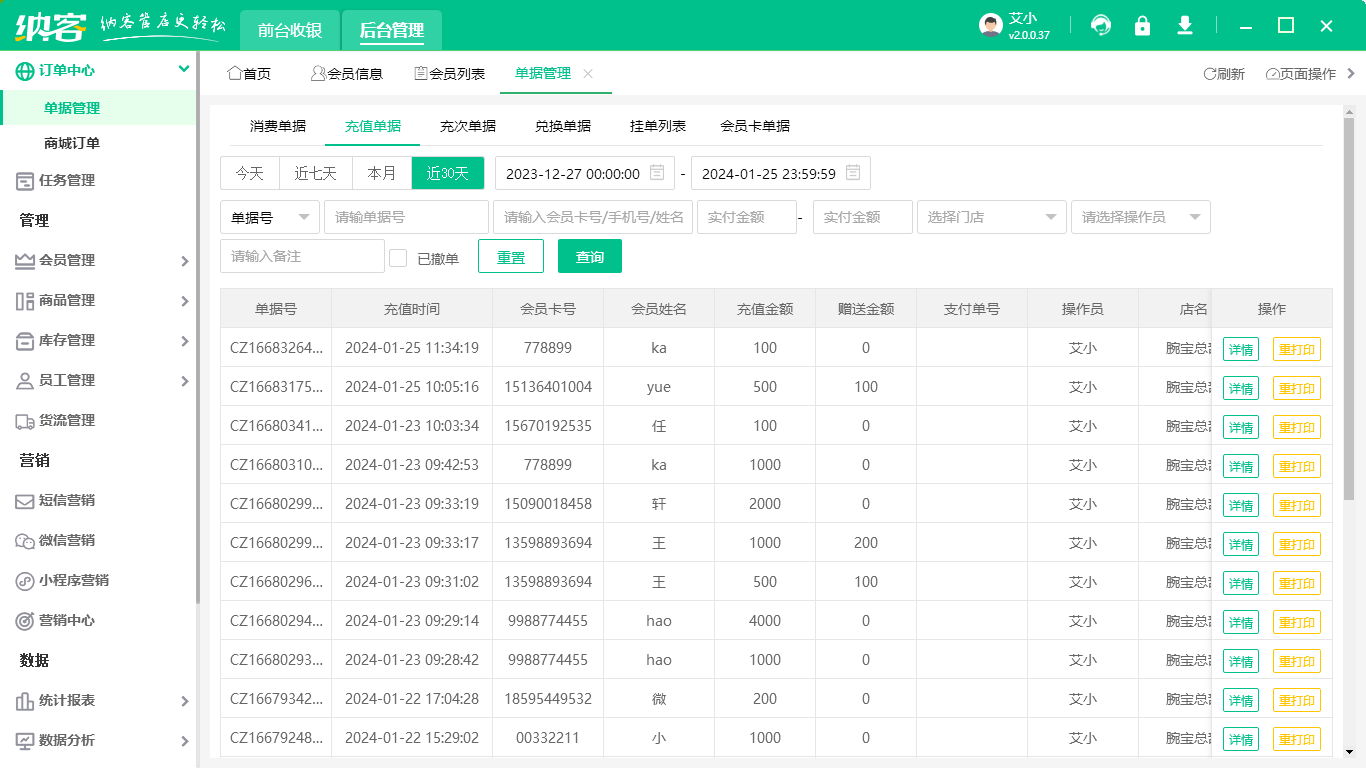Open calendar picker for end date

(x=853, y=173)
